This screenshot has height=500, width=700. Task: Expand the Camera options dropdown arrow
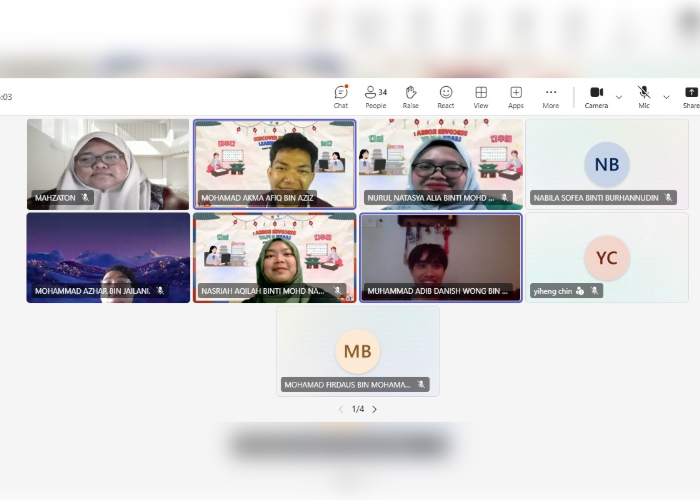(619, 97)
